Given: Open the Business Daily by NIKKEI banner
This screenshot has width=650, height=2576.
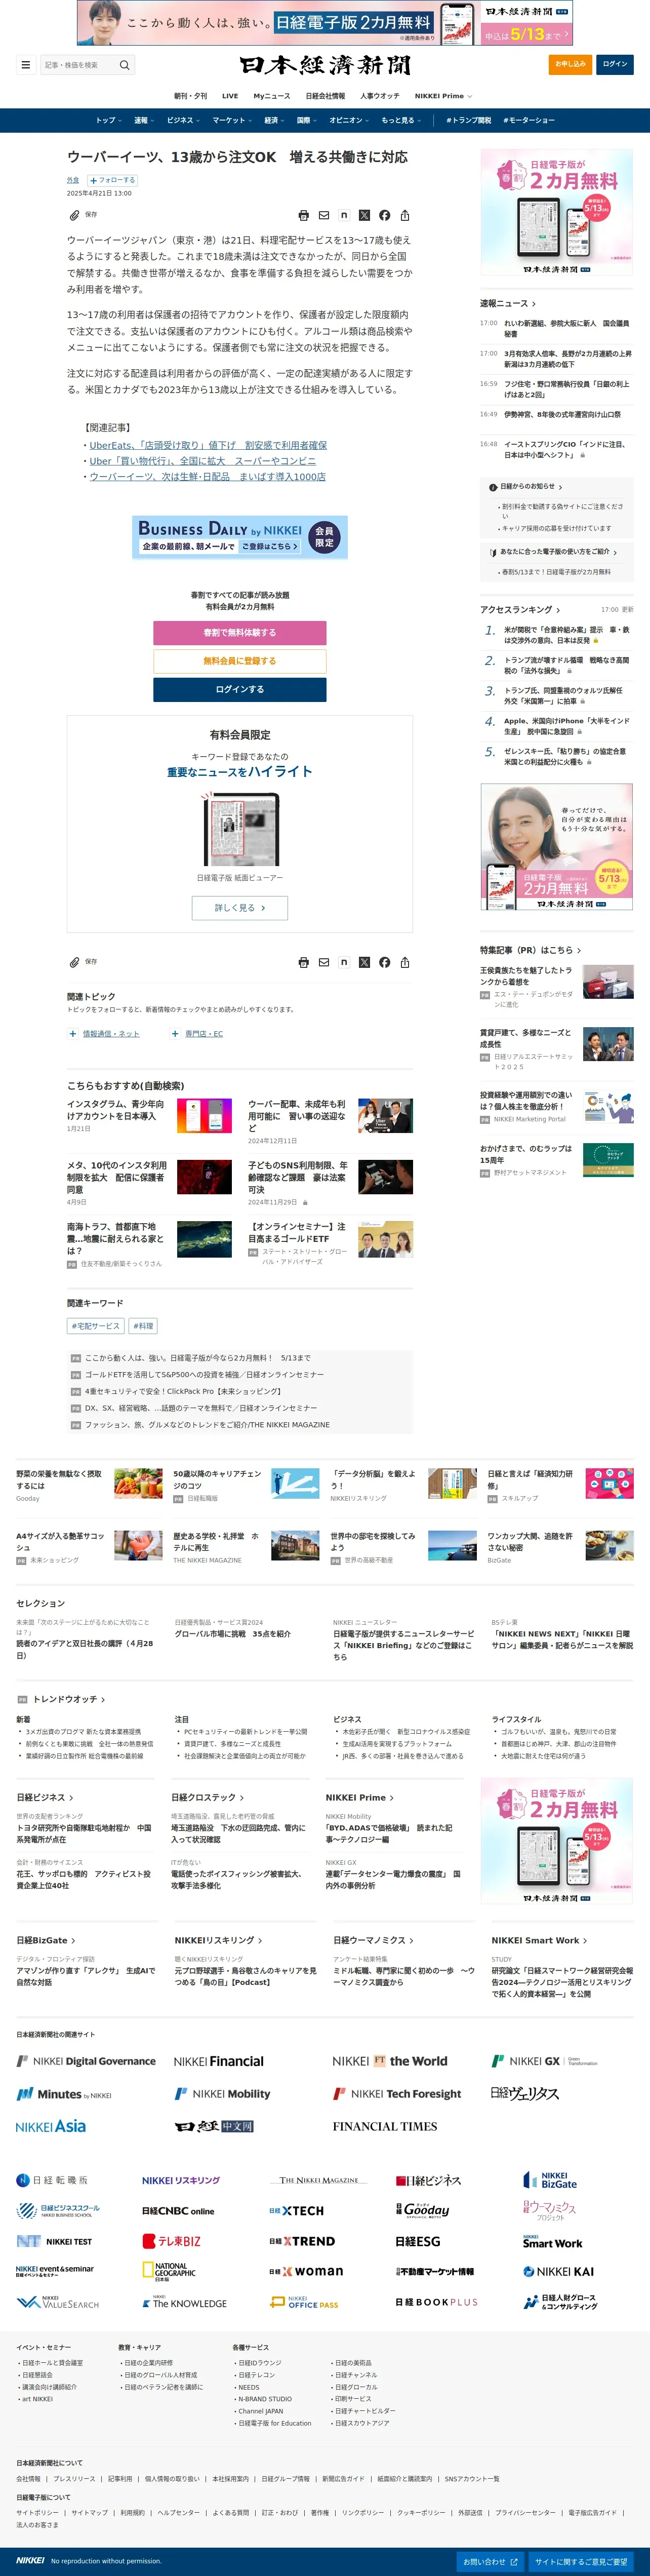Looking at the screenshot, I should click(240, 537).
